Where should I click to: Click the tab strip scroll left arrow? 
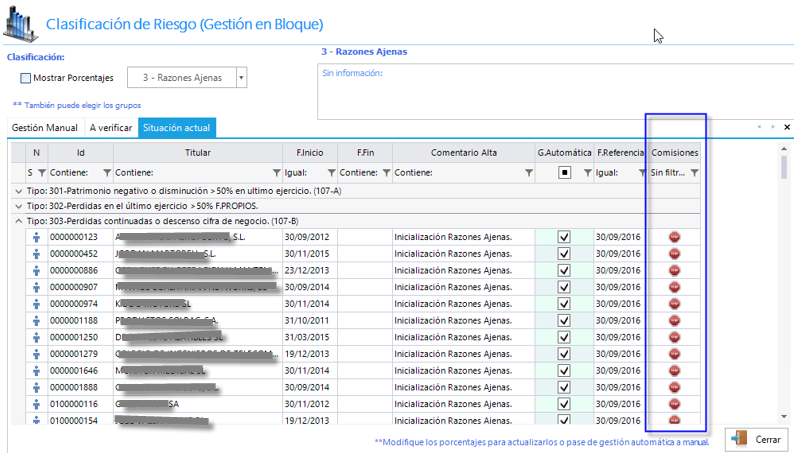tap(759, 127)
